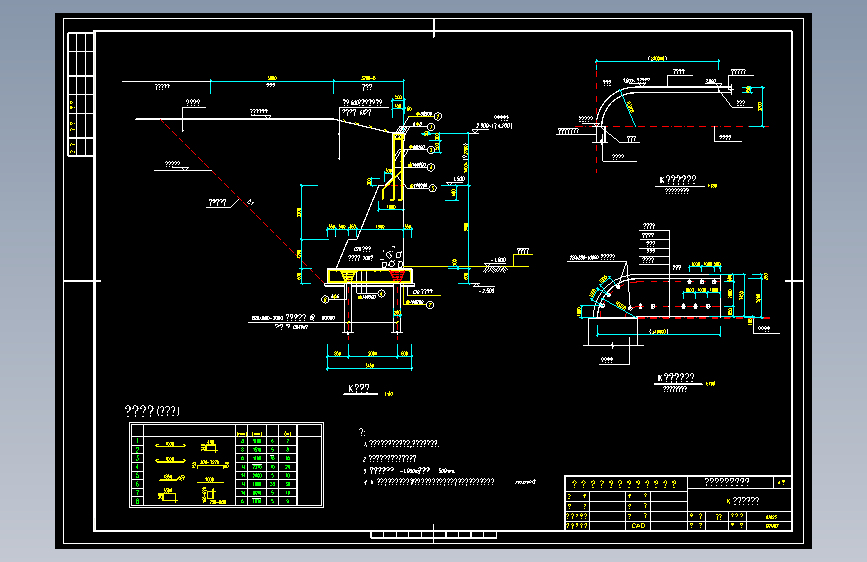Click the "3.500~(4.200)" elevation text
The width and height of the screenshot is (867, 562).
point(494,126)
